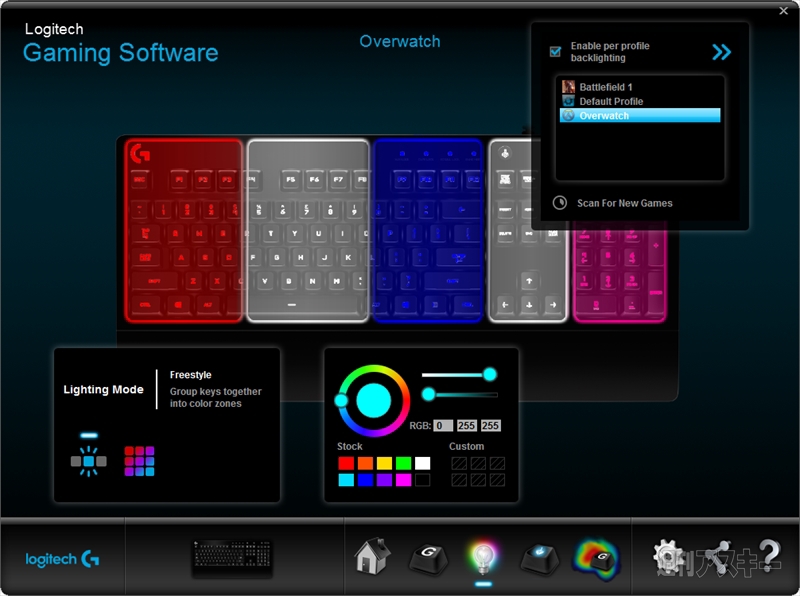Click the F6 key in white zone
800x596 pixels.
(314, 180)
